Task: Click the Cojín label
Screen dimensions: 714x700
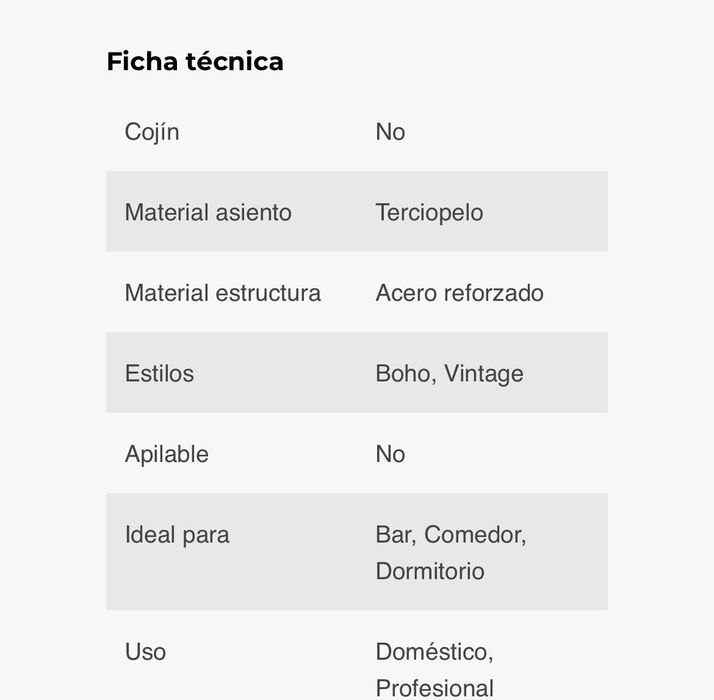Action: (x=152, y=132)
